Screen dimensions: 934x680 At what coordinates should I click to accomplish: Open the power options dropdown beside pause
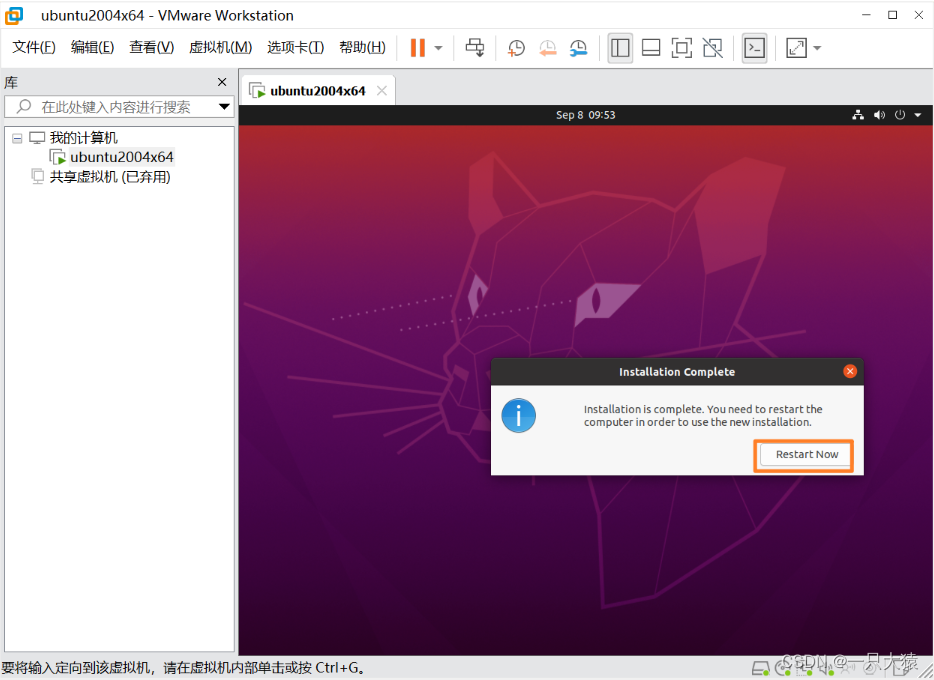(438, 48)
